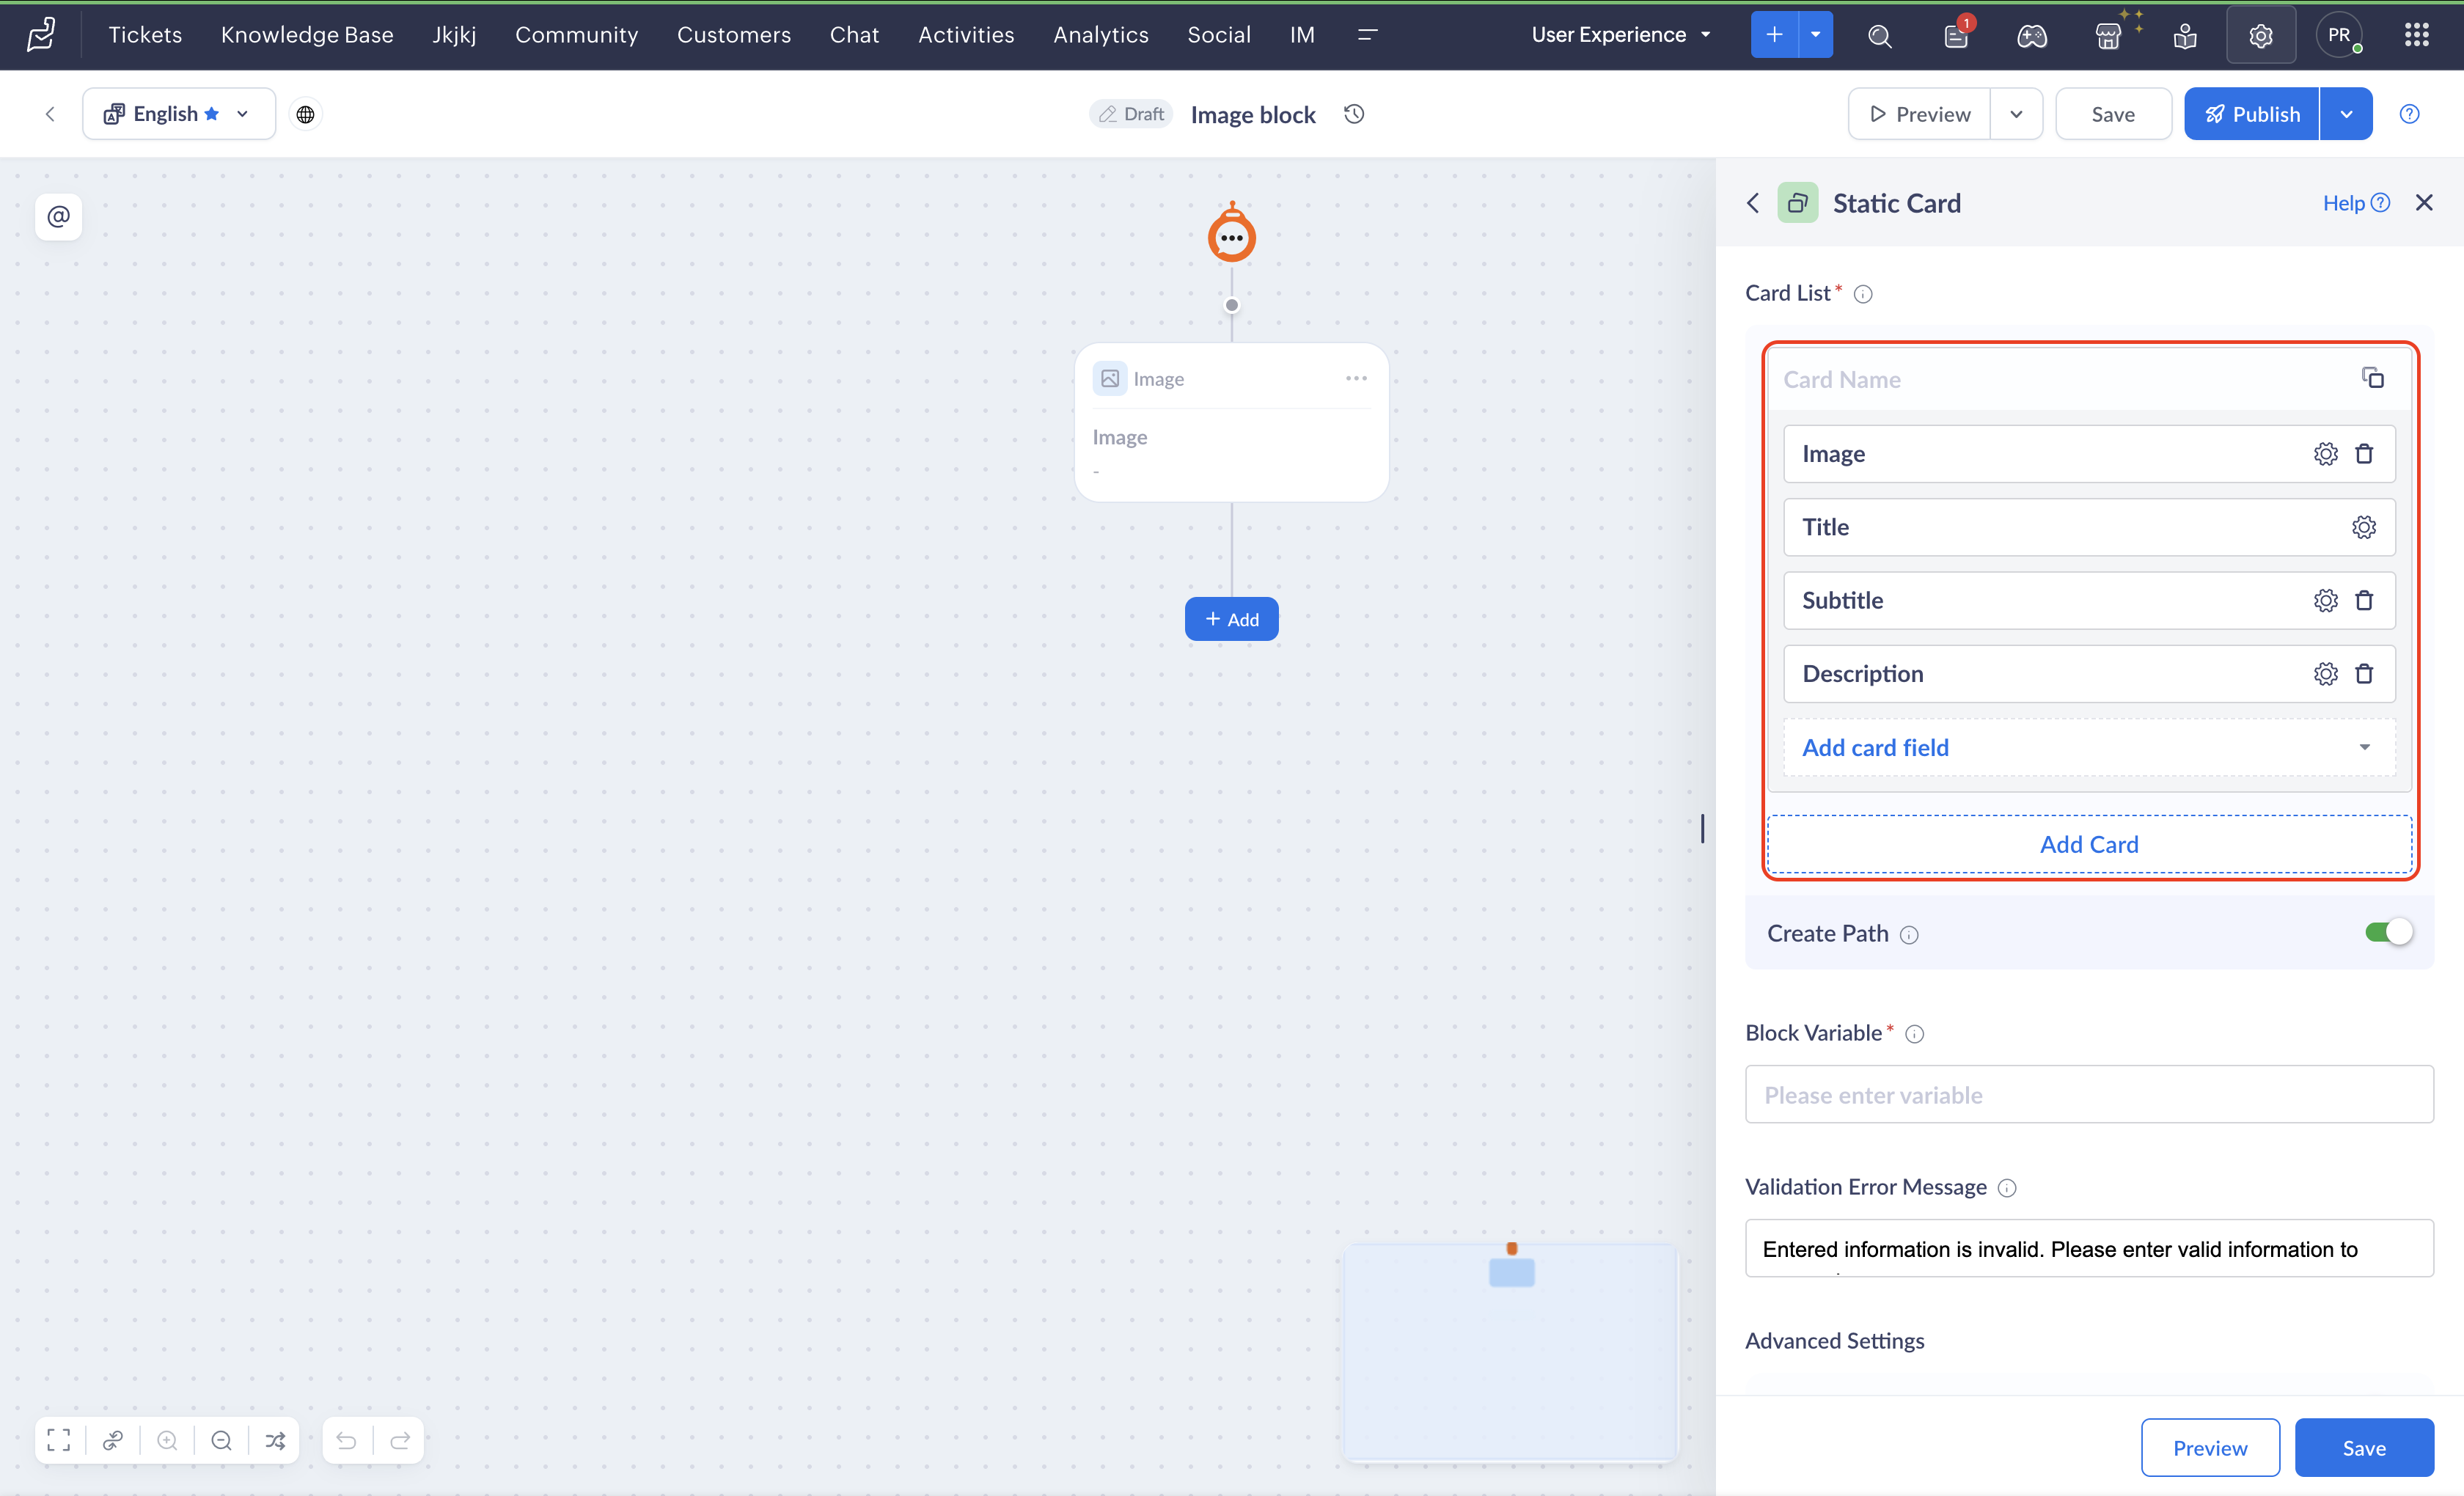Click the zoom out magnifier icon
Screen dimensions: 2464x1496
coord(221,1440)
